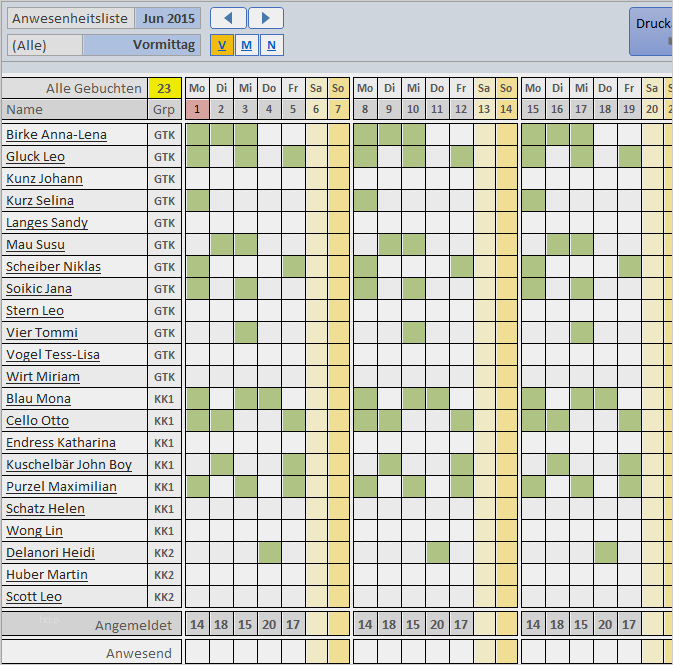Click the yellow 23 booked count box
Screen dimensions: 673x665
coord(164,88)
